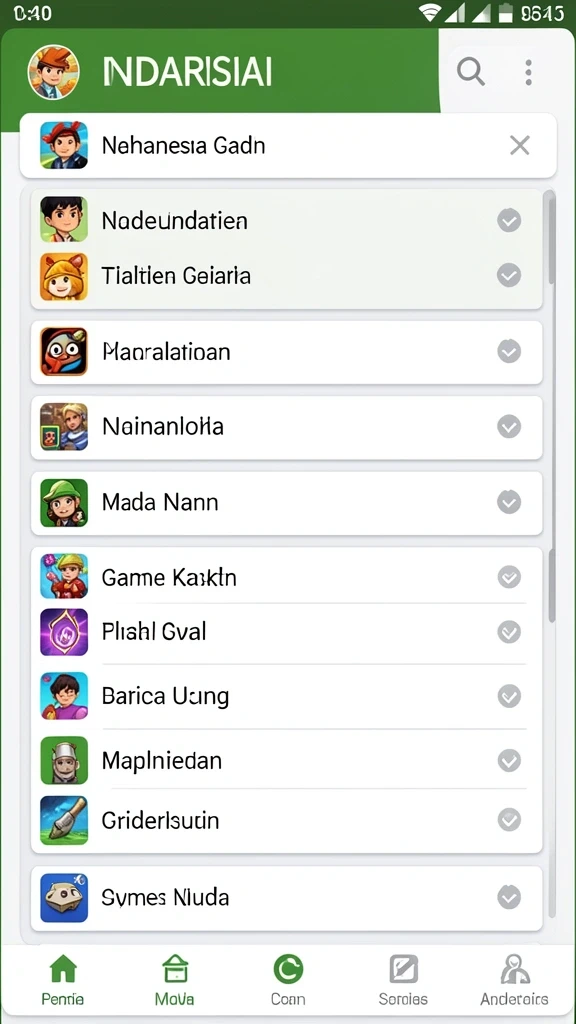Open the Conn tab

coord(288,980)
